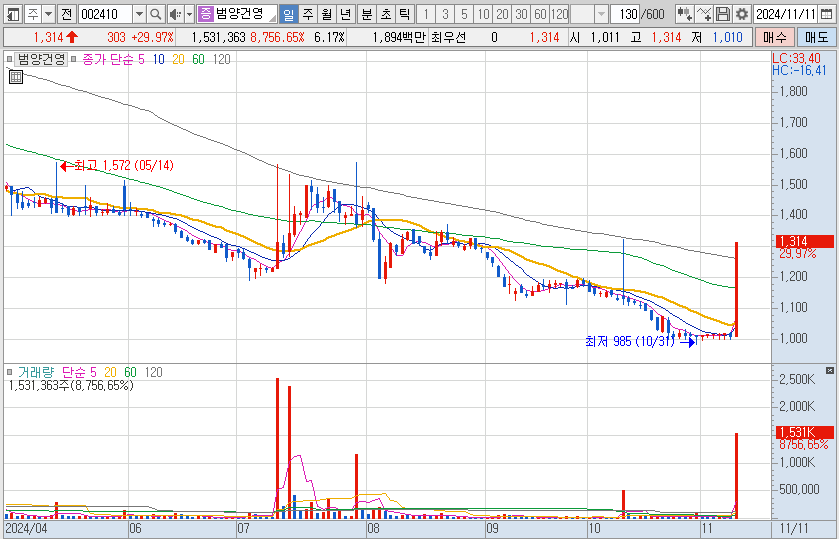
Task: Click the add indicator line icon
Action: 704,14
